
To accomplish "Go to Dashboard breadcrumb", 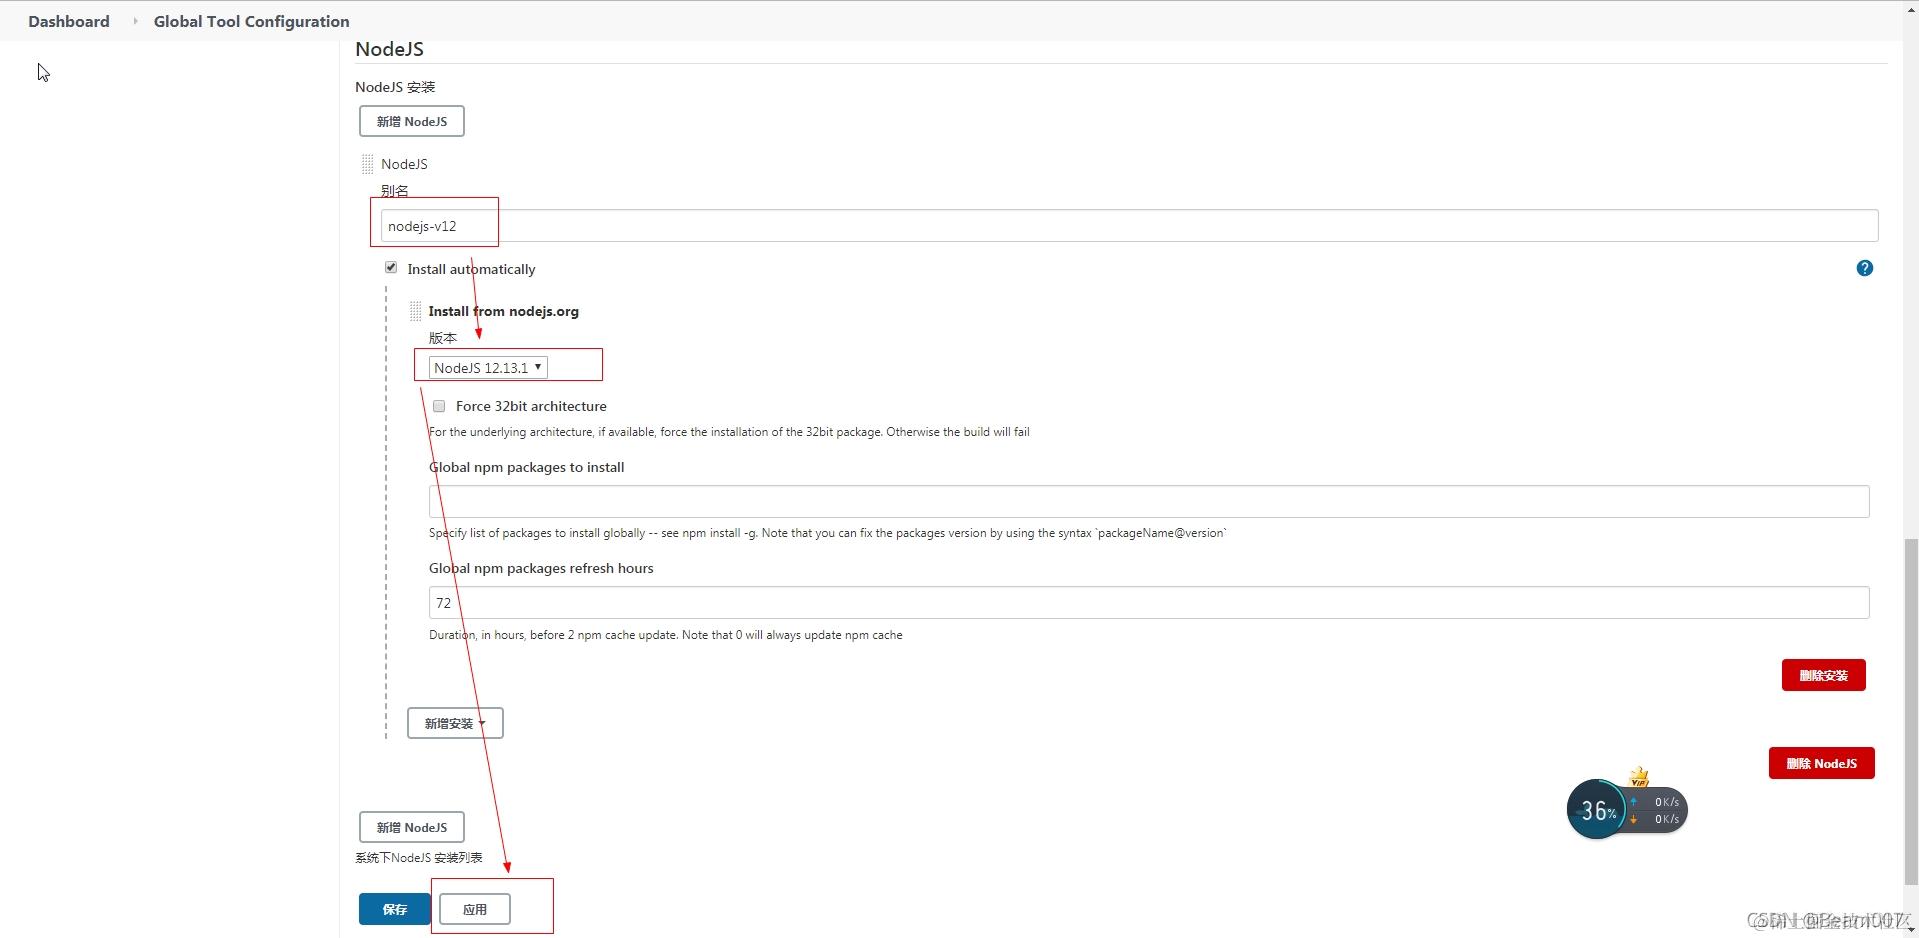I will [69, 21].
